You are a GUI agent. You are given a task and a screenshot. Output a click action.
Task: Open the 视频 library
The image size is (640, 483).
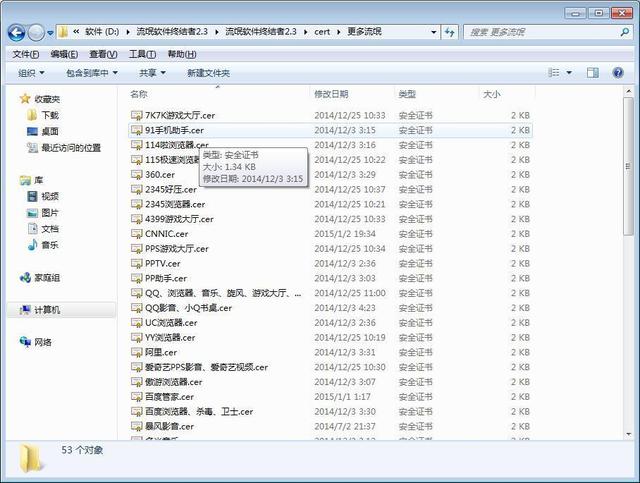pyautogui.click(x=43, y=196)
